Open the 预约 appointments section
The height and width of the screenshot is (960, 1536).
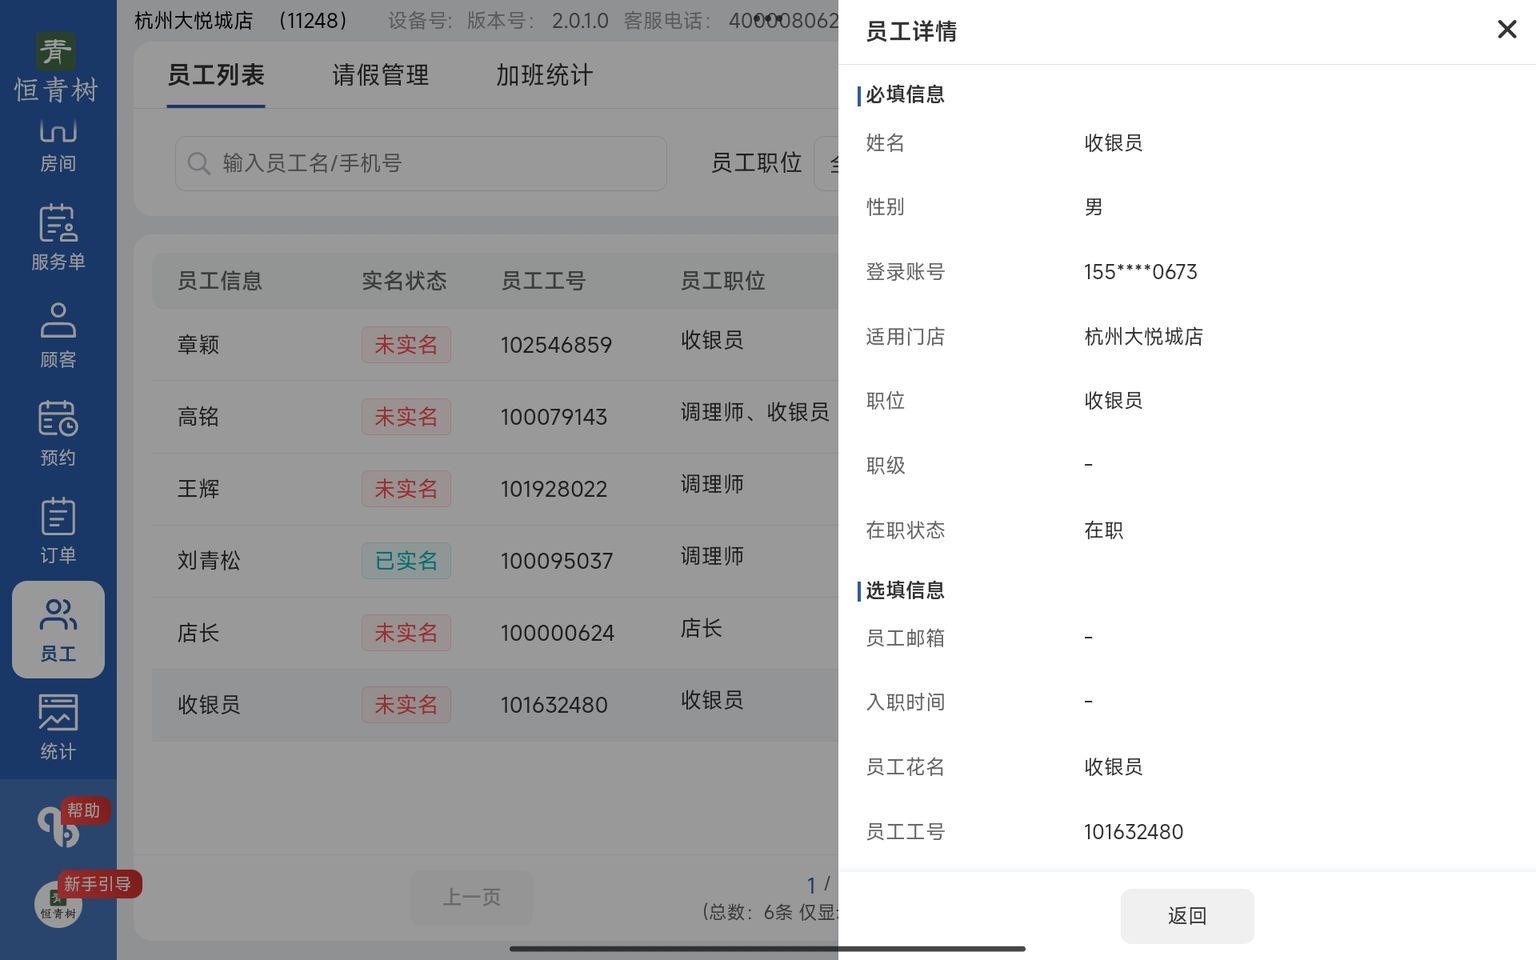point(58,434)
